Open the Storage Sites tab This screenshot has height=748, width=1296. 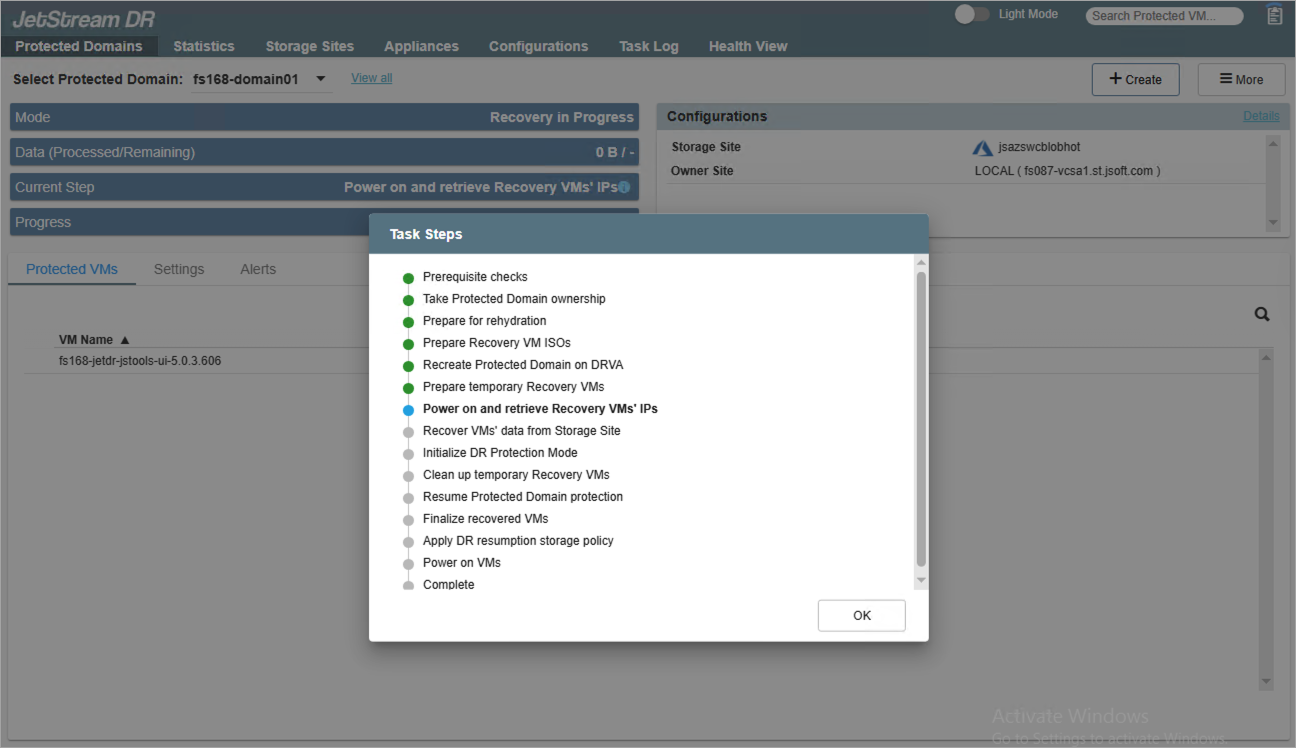click(x=309, y=46)
